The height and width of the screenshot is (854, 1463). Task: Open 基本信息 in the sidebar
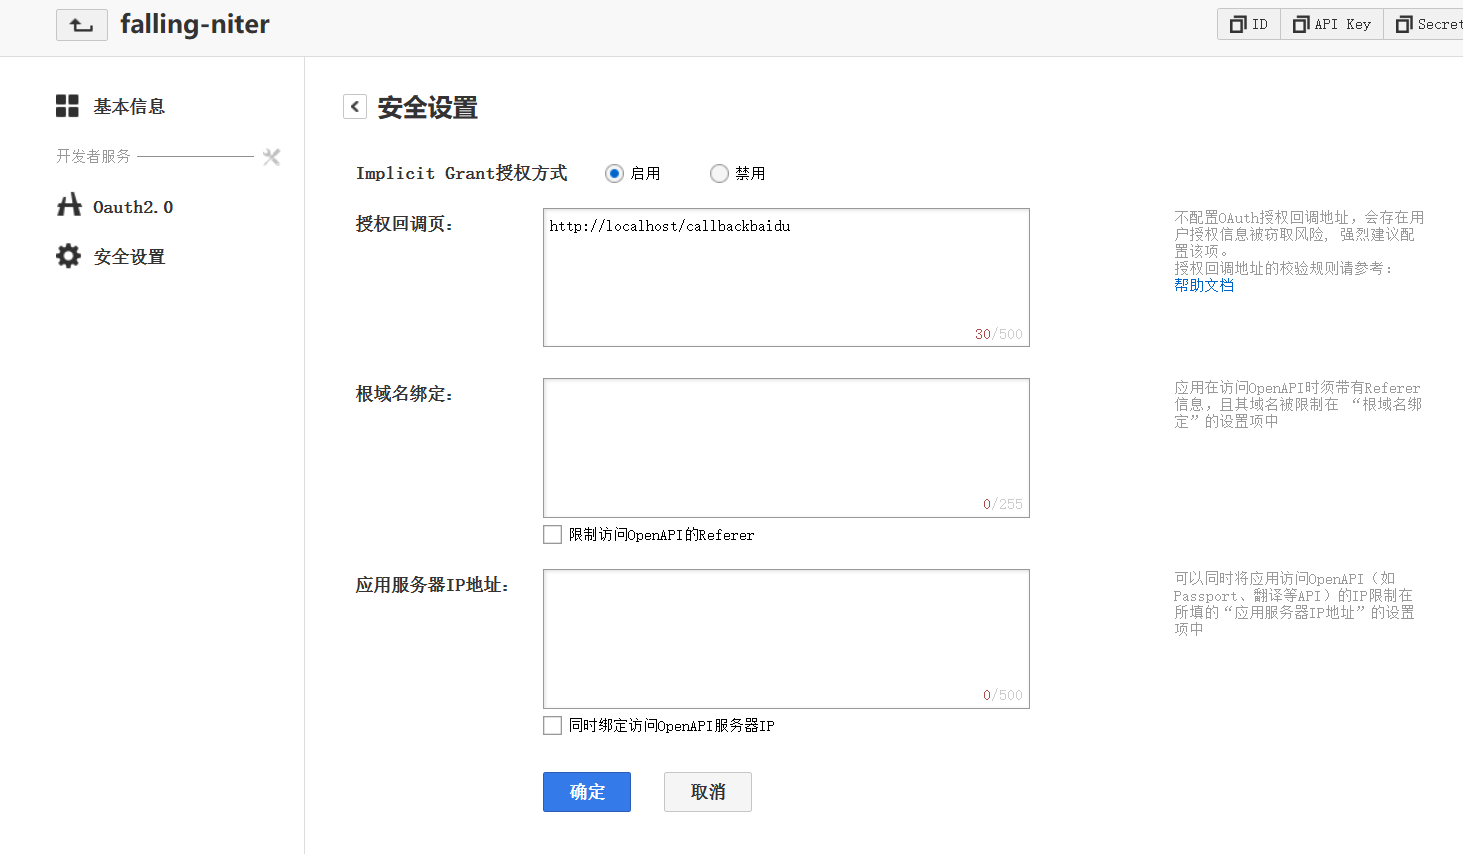[x=129, y=106]
